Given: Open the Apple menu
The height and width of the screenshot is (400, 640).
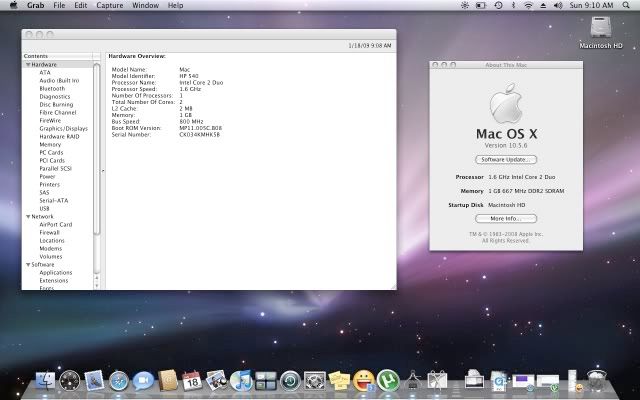Looking at the screenshot, I should pyautogui.click(x=13, y=5).
